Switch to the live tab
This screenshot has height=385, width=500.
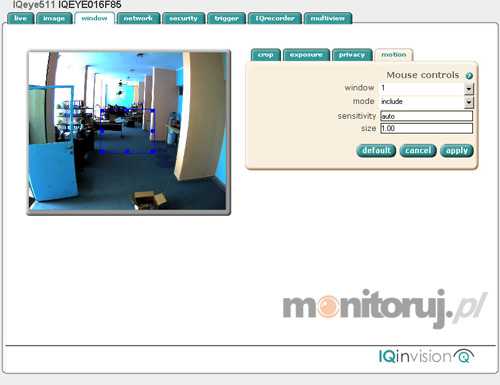tap(21, 18)
